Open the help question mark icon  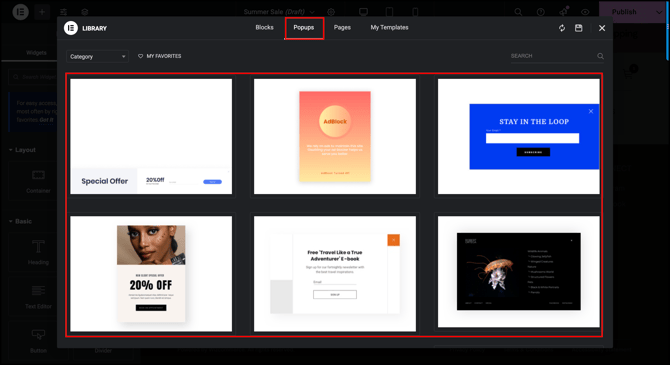pyautogui.click(x=541, y=12)
